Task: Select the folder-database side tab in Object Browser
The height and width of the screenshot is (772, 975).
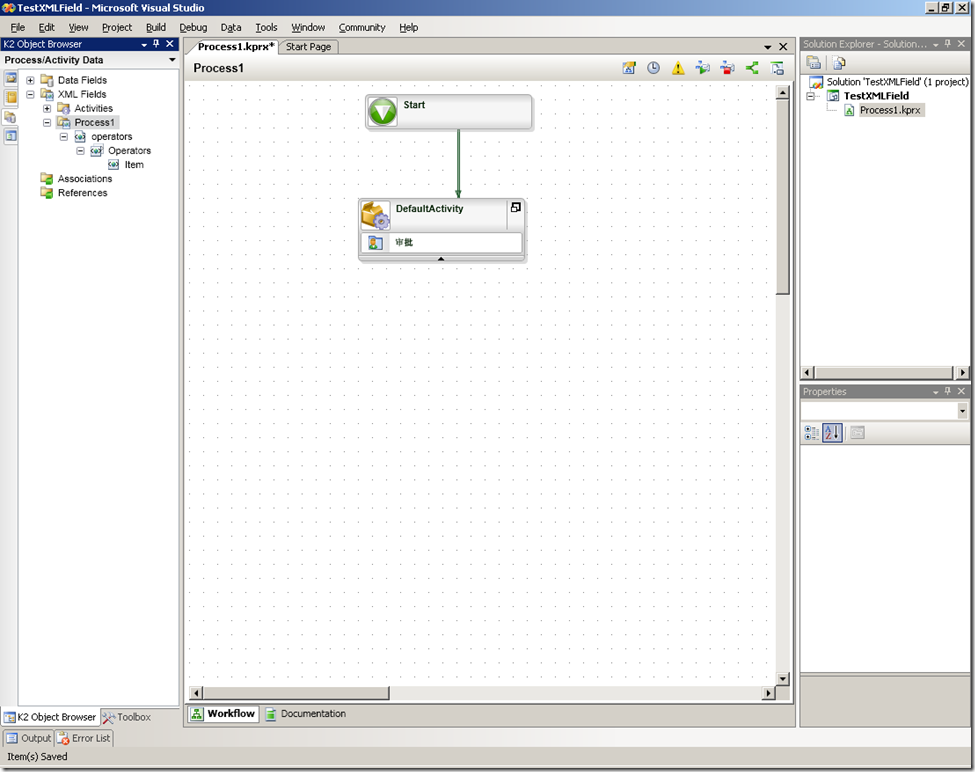Action: tap(11, 117)
